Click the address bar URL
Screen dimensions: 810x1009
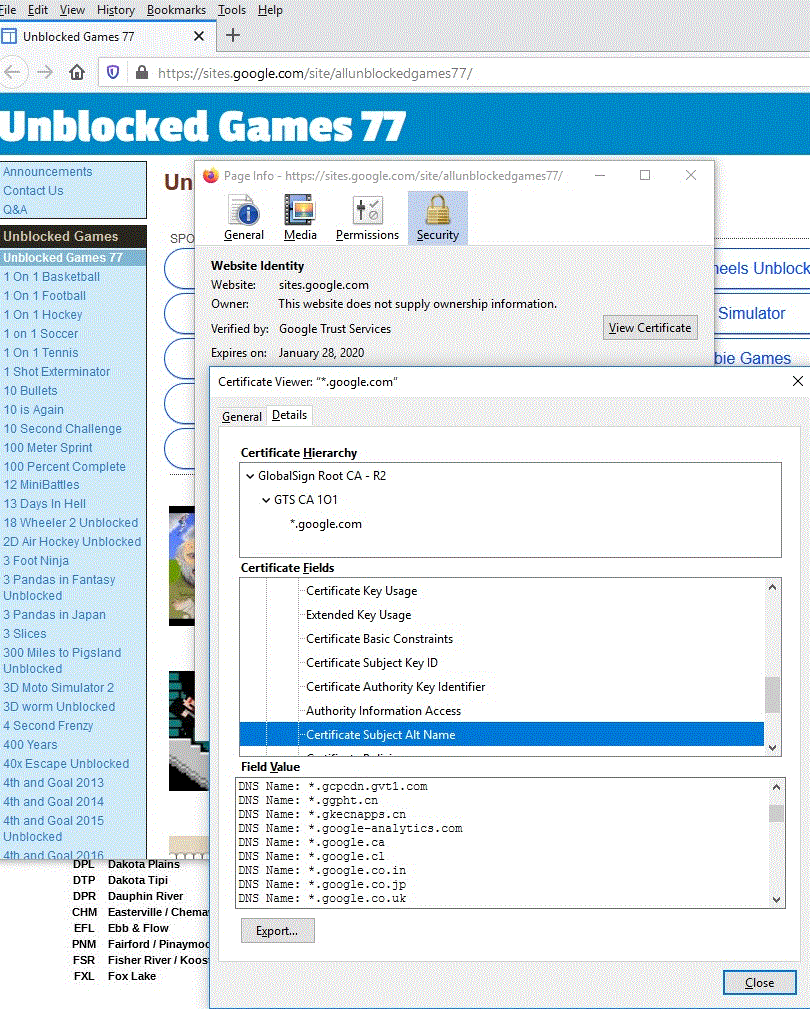coord(315,73)
